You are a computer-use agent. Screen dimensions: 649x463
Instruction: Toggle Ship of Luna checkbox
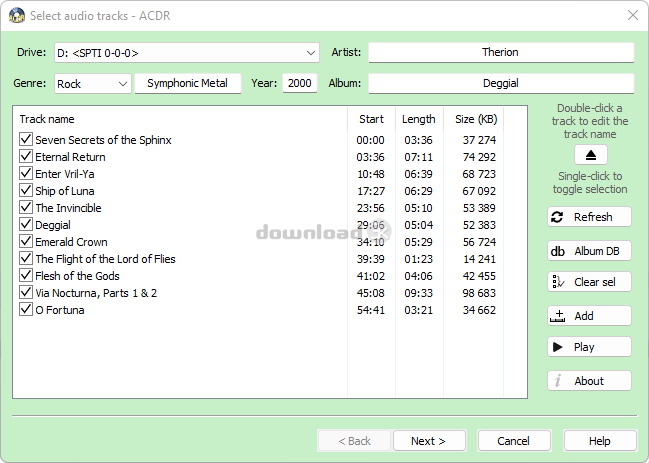click(26, 190)
